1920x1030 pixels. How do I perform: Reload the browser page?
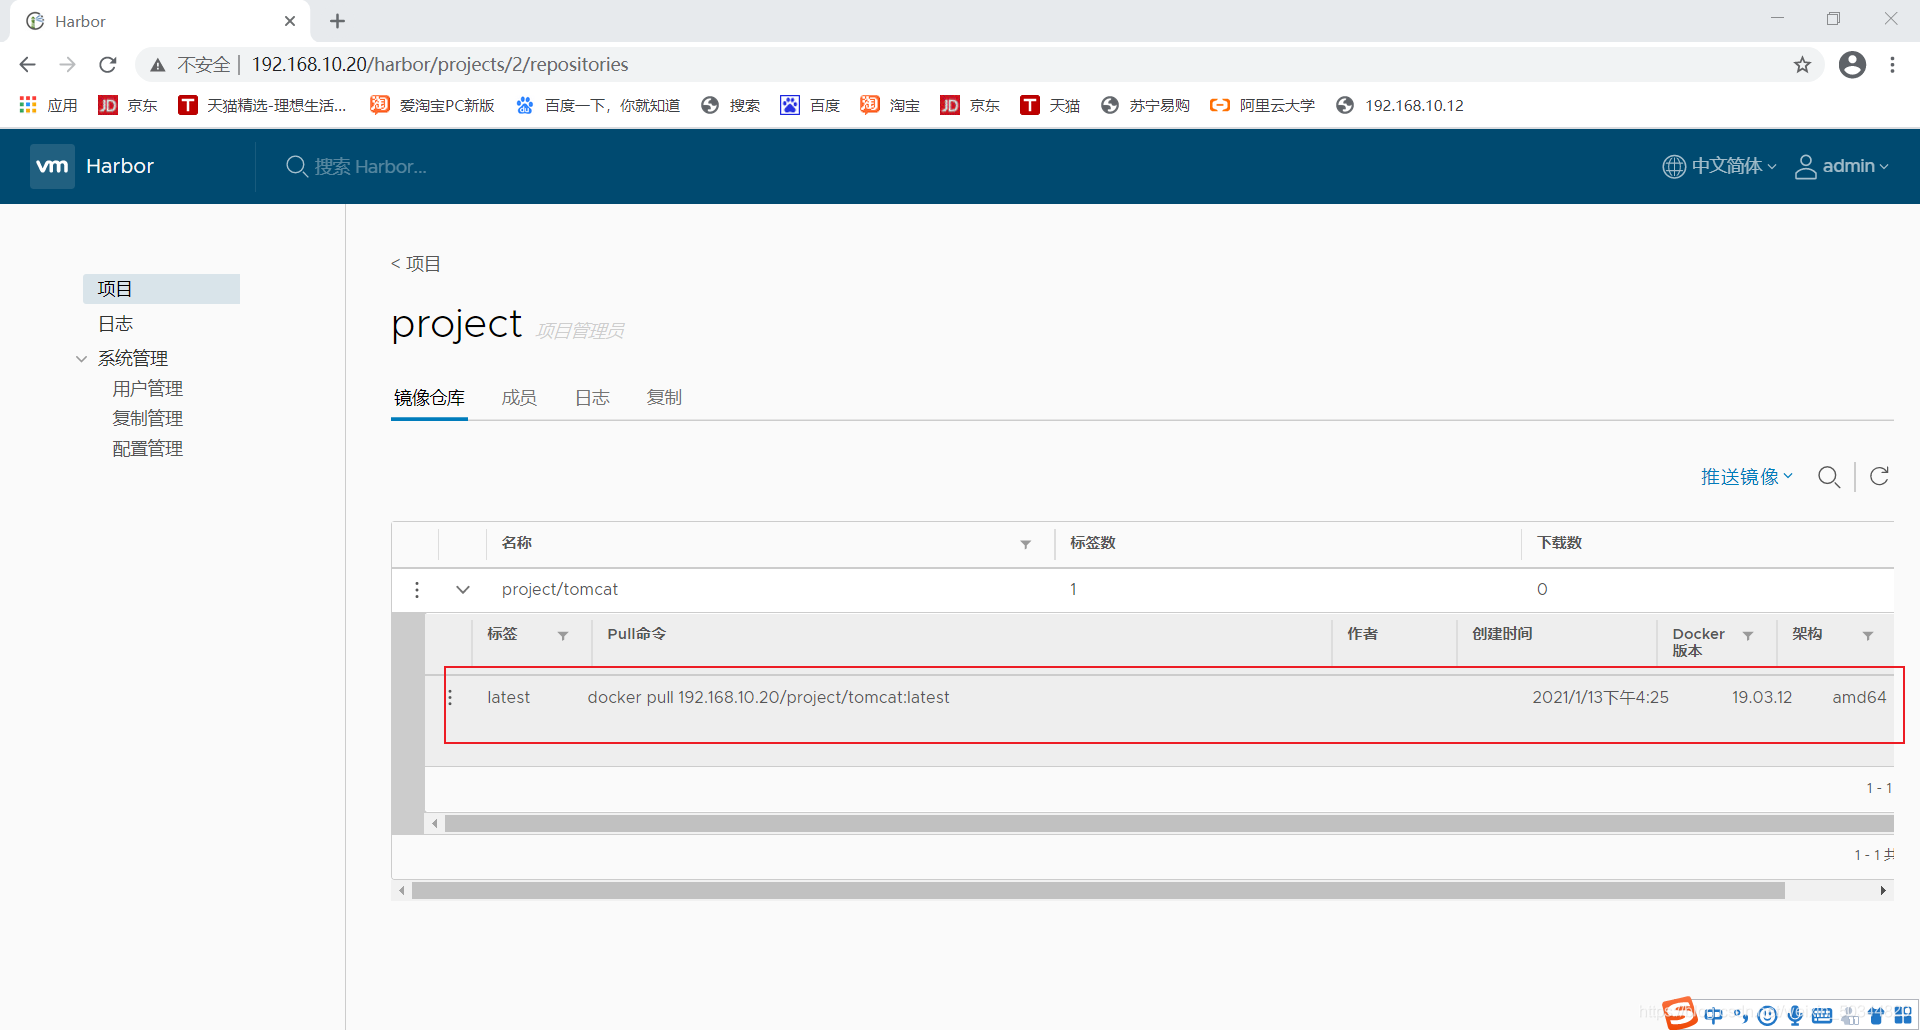pos(108,65)
